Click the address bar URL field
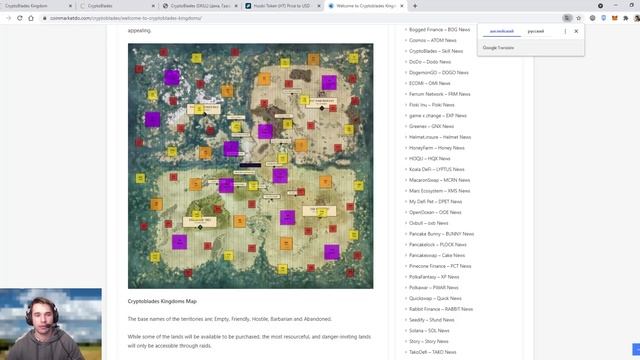This screenshot has width=640, height=360. 302,18
